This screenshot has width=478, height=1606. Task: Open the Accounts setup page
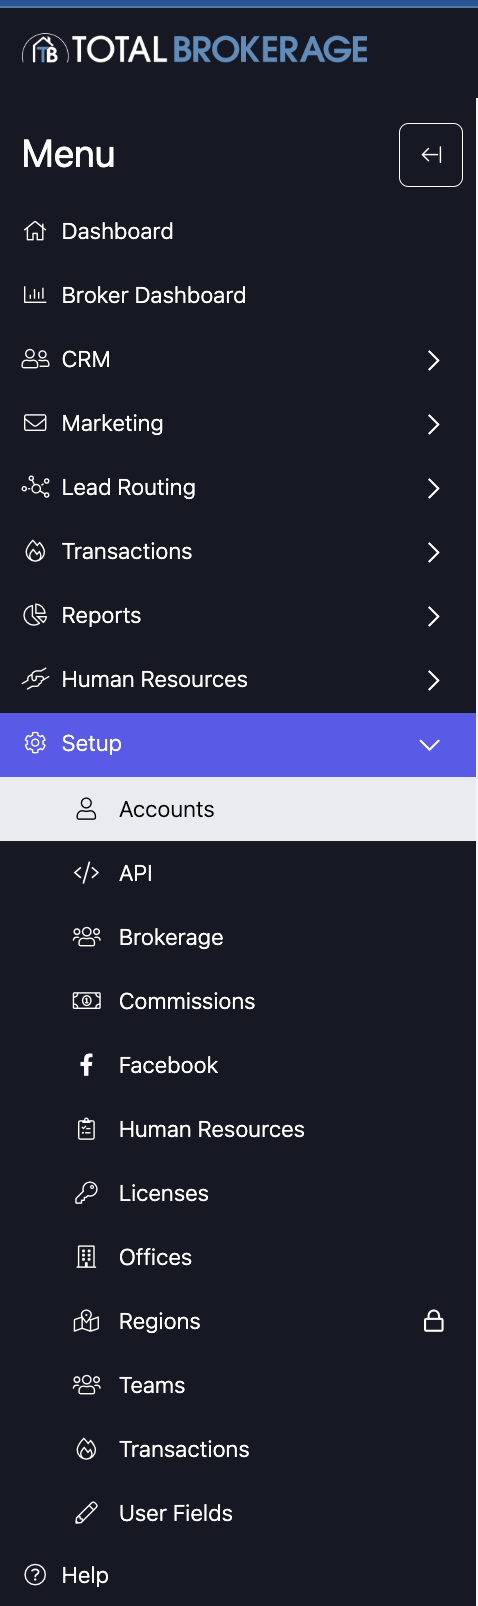pyautogui.click(x=238, y=809)
